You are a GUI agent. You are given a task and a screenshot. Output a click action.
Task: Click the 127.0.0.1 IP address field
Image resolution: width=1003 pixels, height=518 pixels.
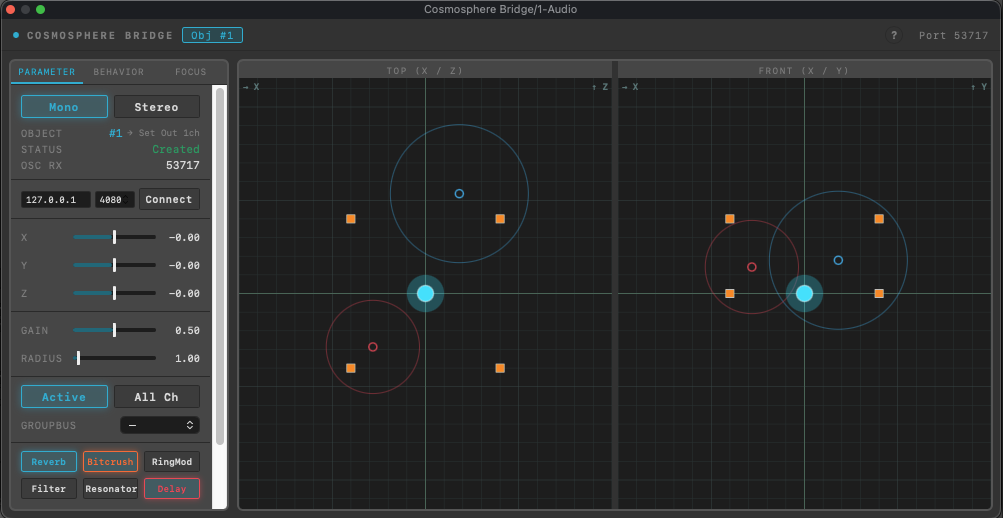click(56, 200)
